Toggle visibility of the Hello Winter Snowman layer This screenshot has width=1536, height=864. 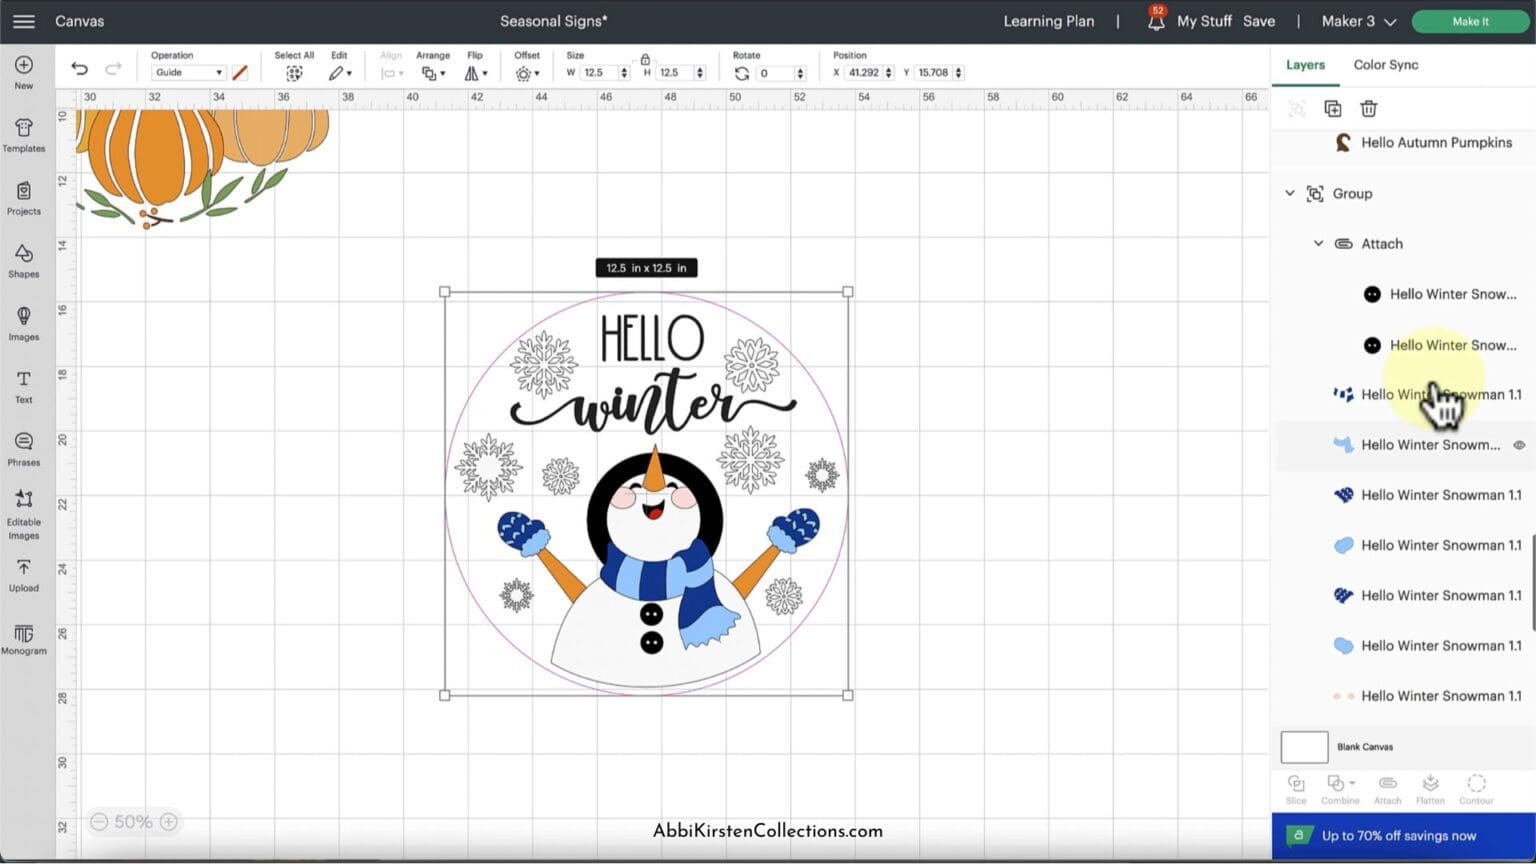(1519, 444)
